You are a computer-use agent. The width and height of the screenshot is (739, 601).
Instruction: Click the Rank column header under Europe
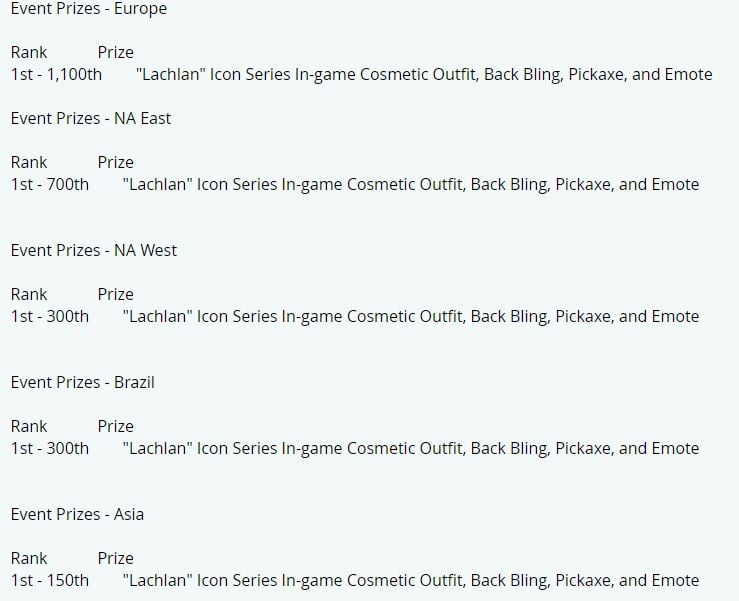click(x=29, y=52)
